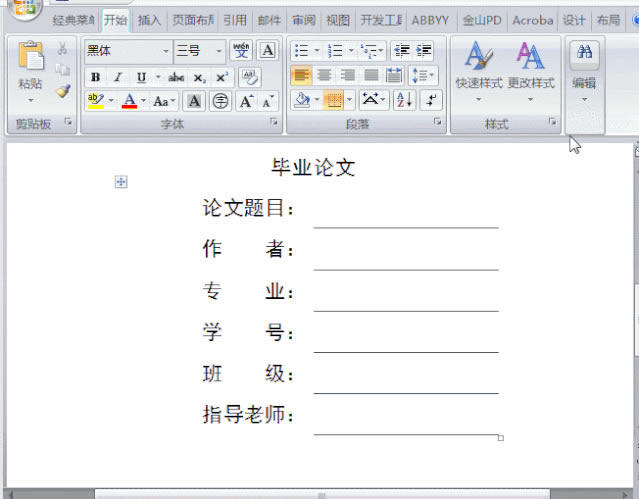Center align text
The image size is (639, 499).
click(324, 75)
